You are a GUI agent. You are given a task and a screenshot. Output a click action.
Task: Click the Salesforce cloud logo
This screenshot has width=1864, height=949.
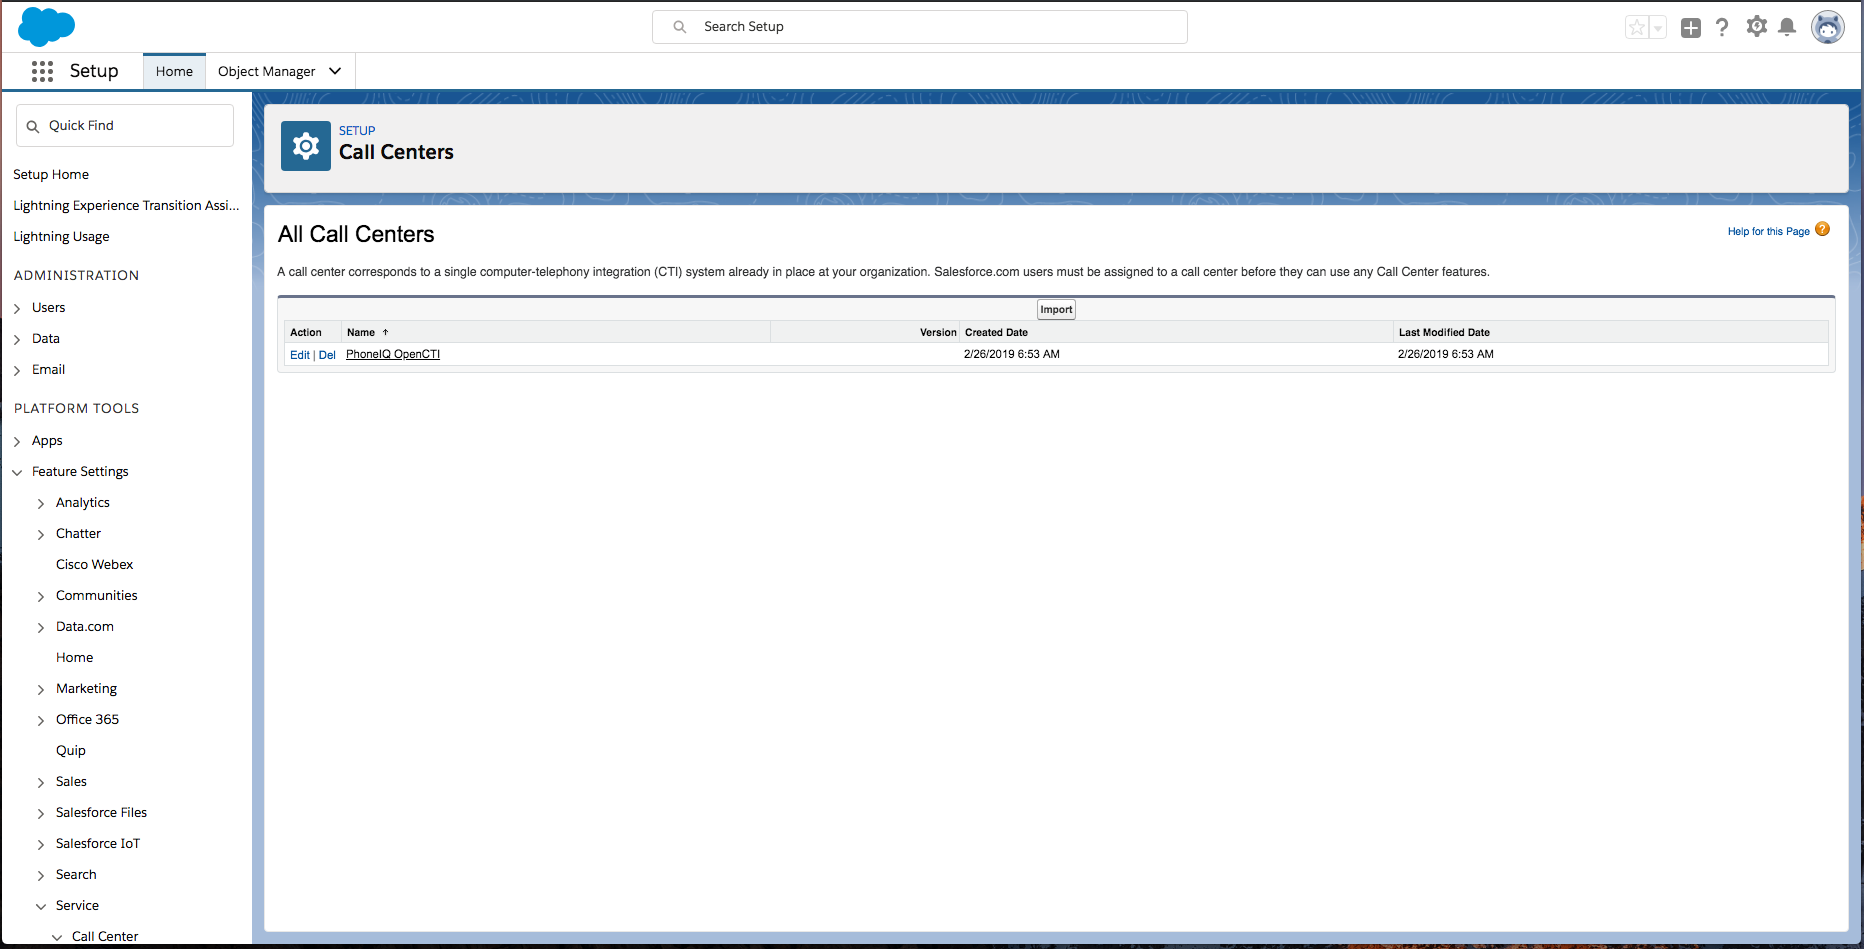point(46,26)
